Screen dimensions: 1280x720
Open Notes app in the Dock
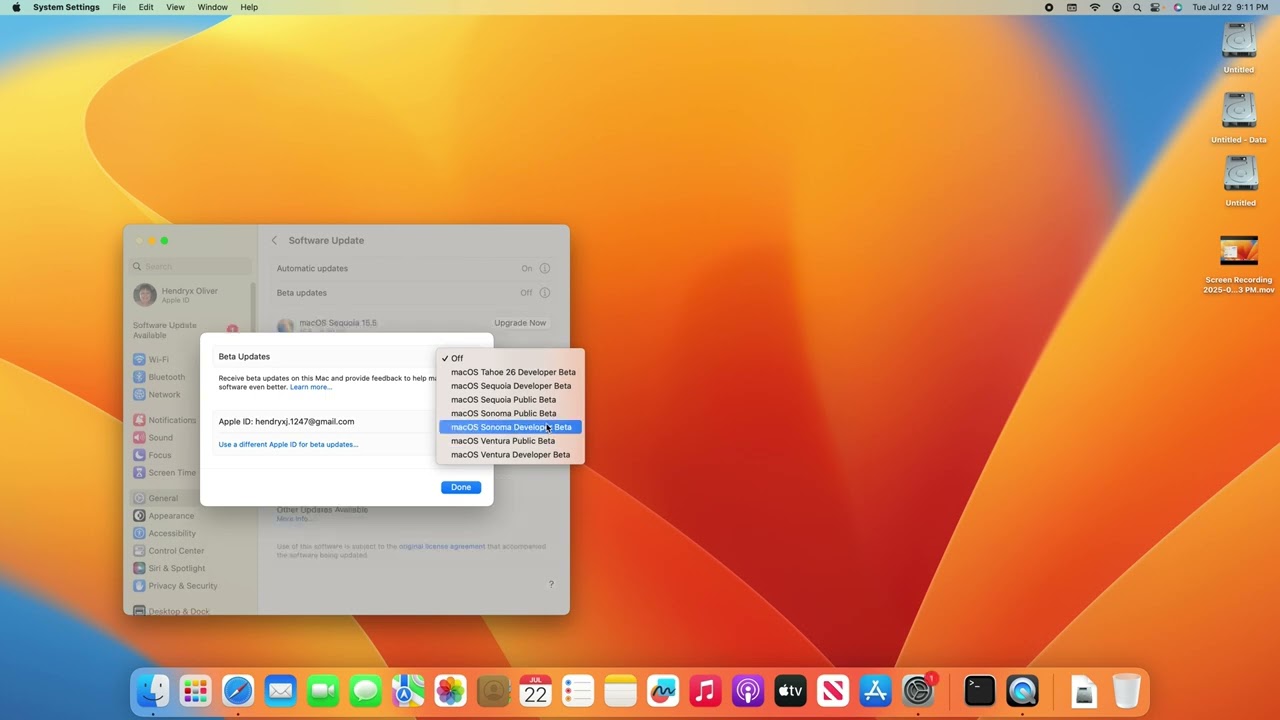pyautogui.click(x=621, y=690)
